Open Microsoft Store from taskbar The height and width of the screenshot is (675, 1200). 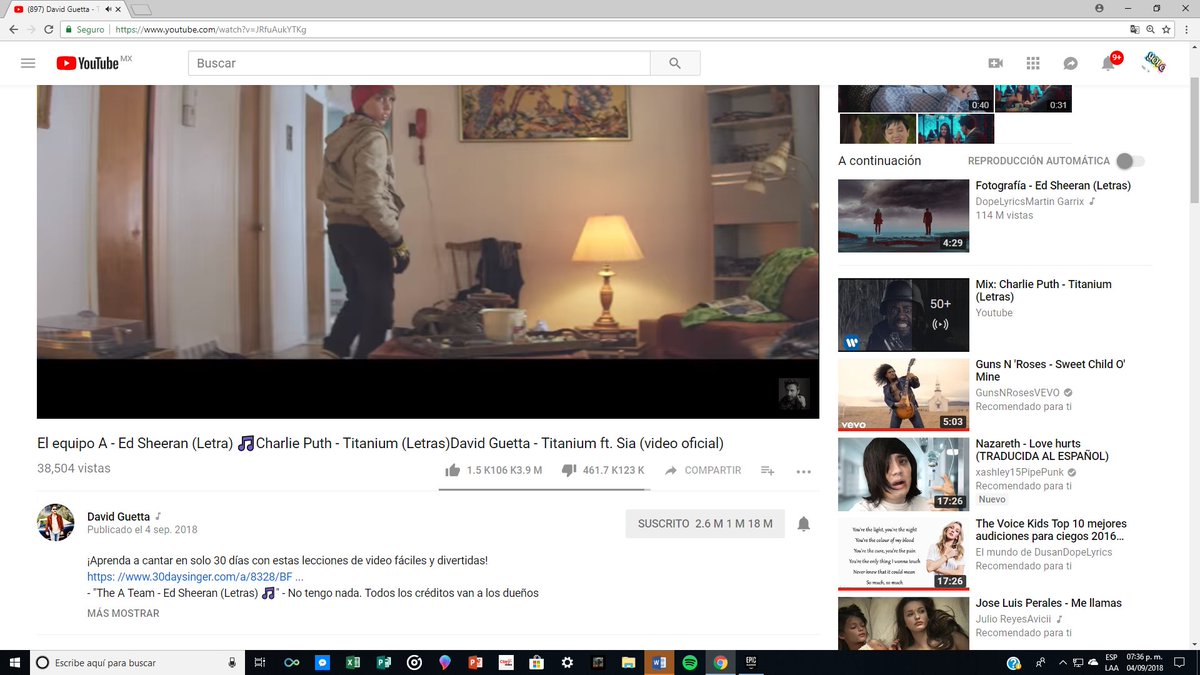coord(536,662)
